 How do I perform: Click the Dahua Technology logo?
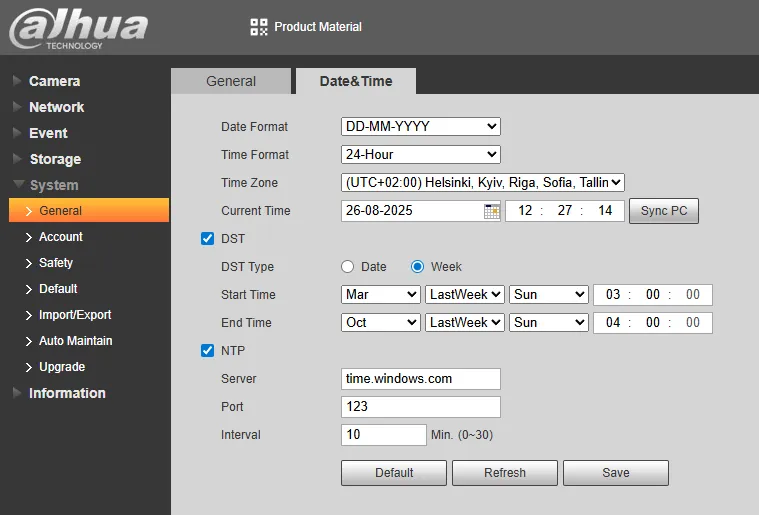(x=78, y=28)
